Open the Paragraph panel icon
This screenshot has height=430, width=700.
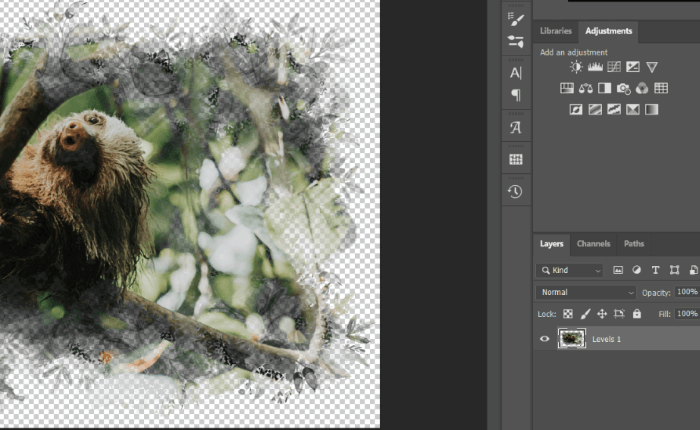click(x=516, y=95)
